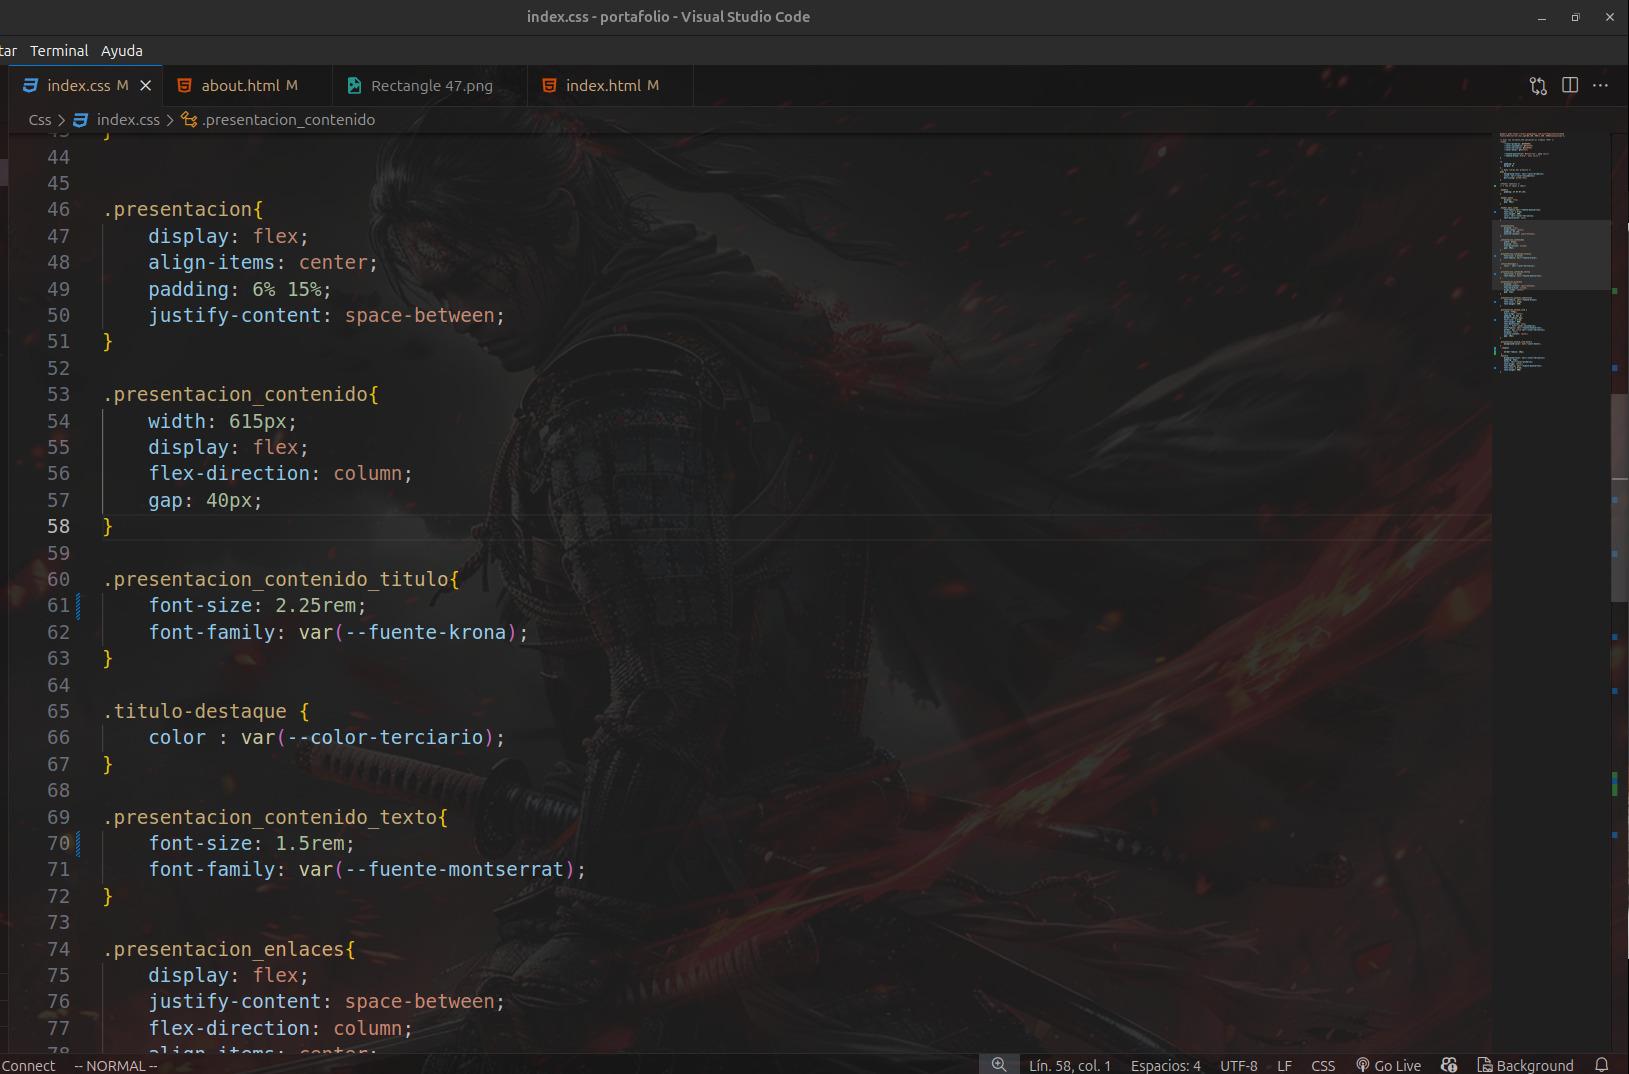Click the zoom magnifier icon in status bar
This screenshot has height=1074, width=1629.
[998, 1065]
